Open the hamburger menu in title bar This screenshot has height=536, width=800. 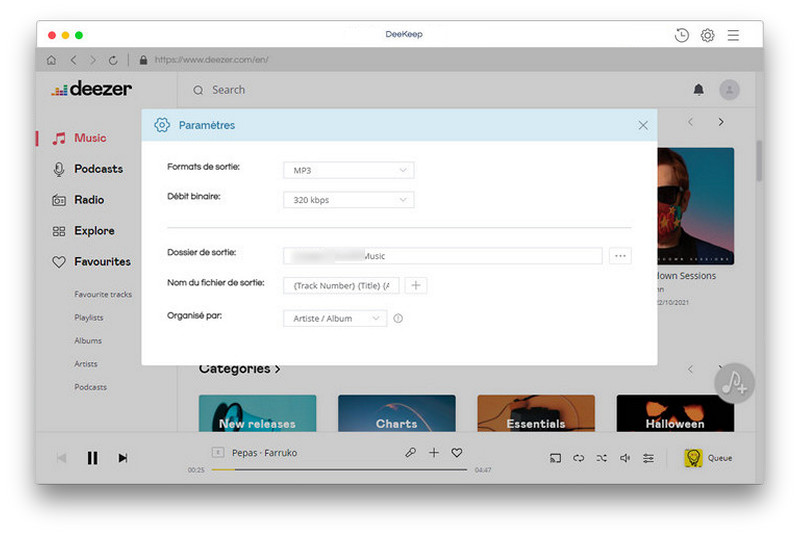coord(733,35)
